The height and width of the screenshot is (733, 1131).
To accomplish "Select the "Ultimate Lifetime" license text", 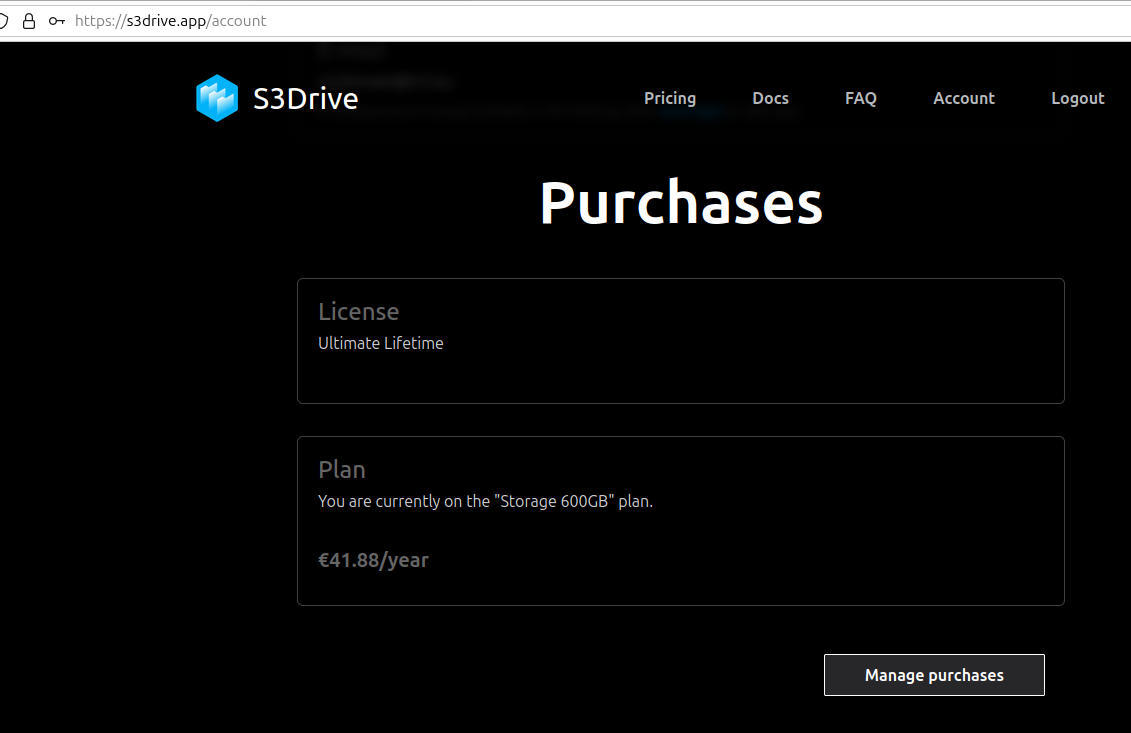I will click(x=381, y=343).
